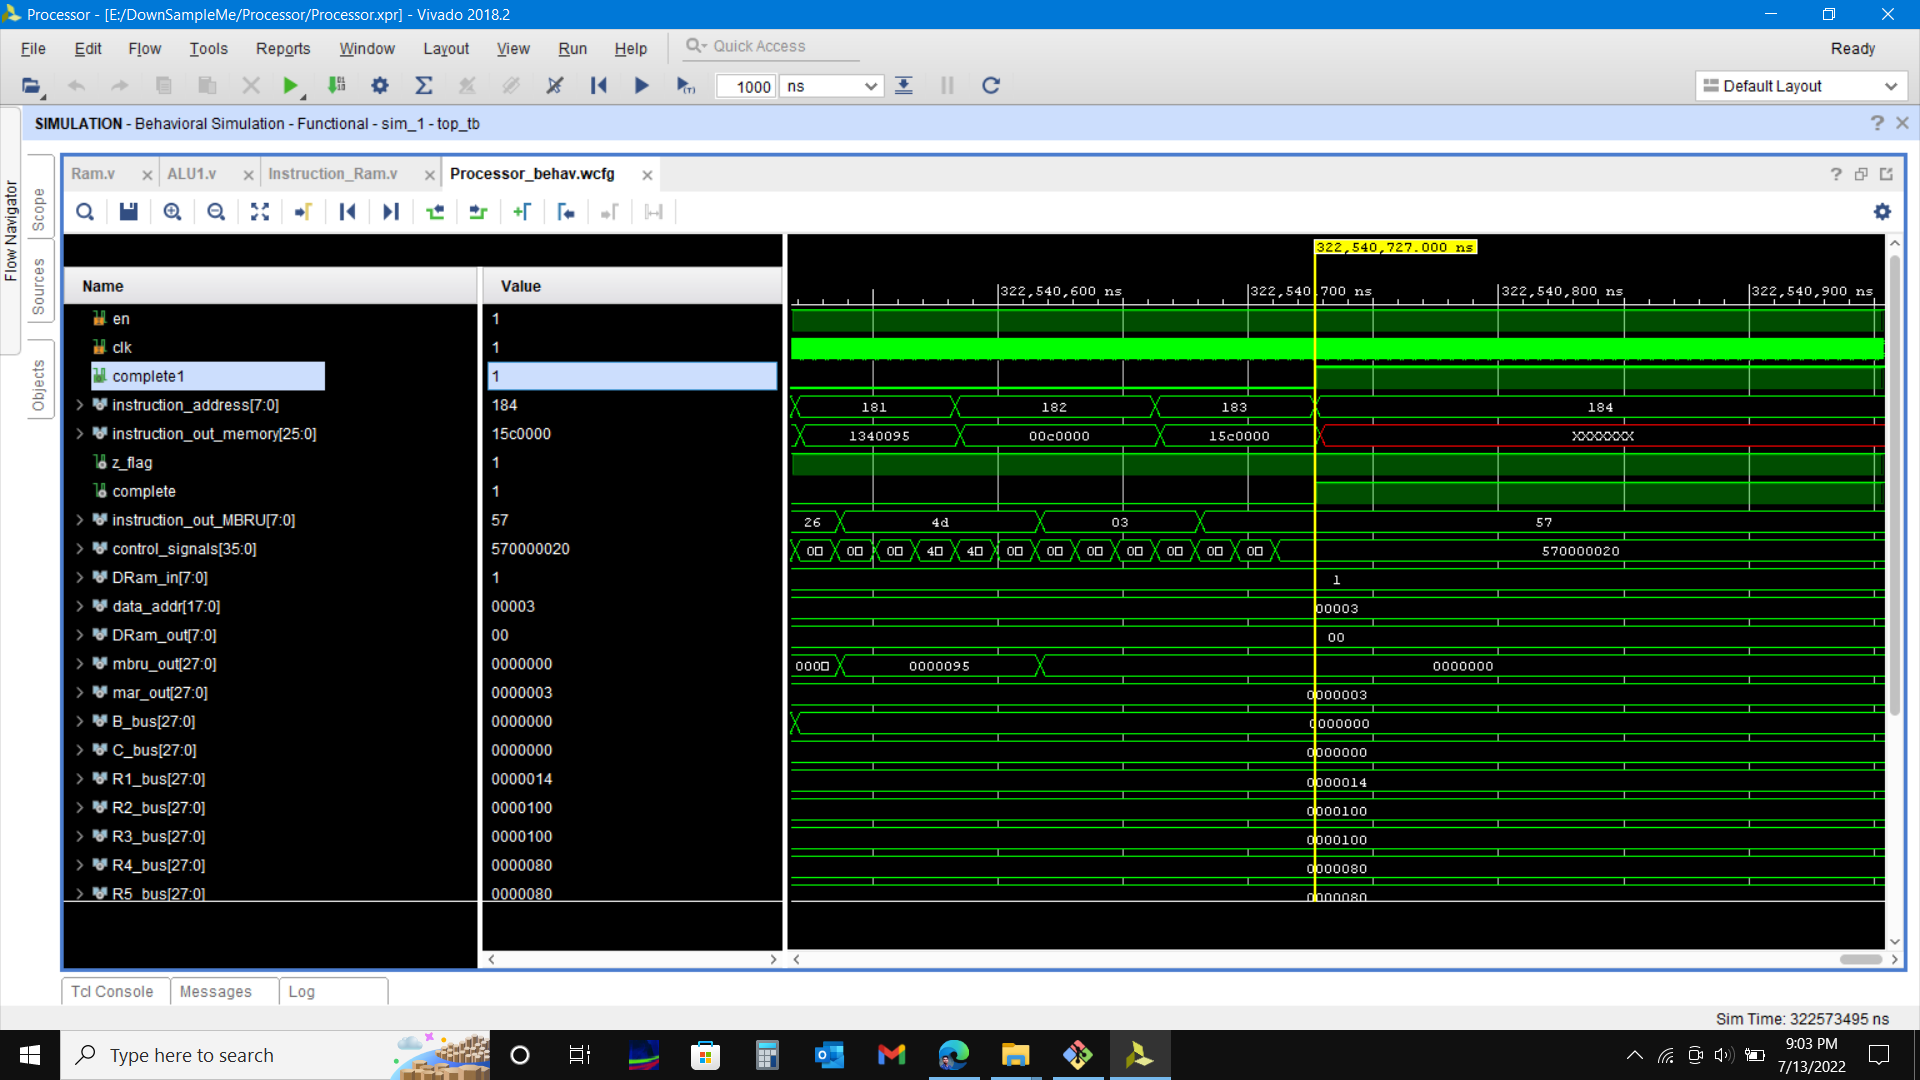Switch to the Ram.v tab
1920x1080 pixels.
93,174
